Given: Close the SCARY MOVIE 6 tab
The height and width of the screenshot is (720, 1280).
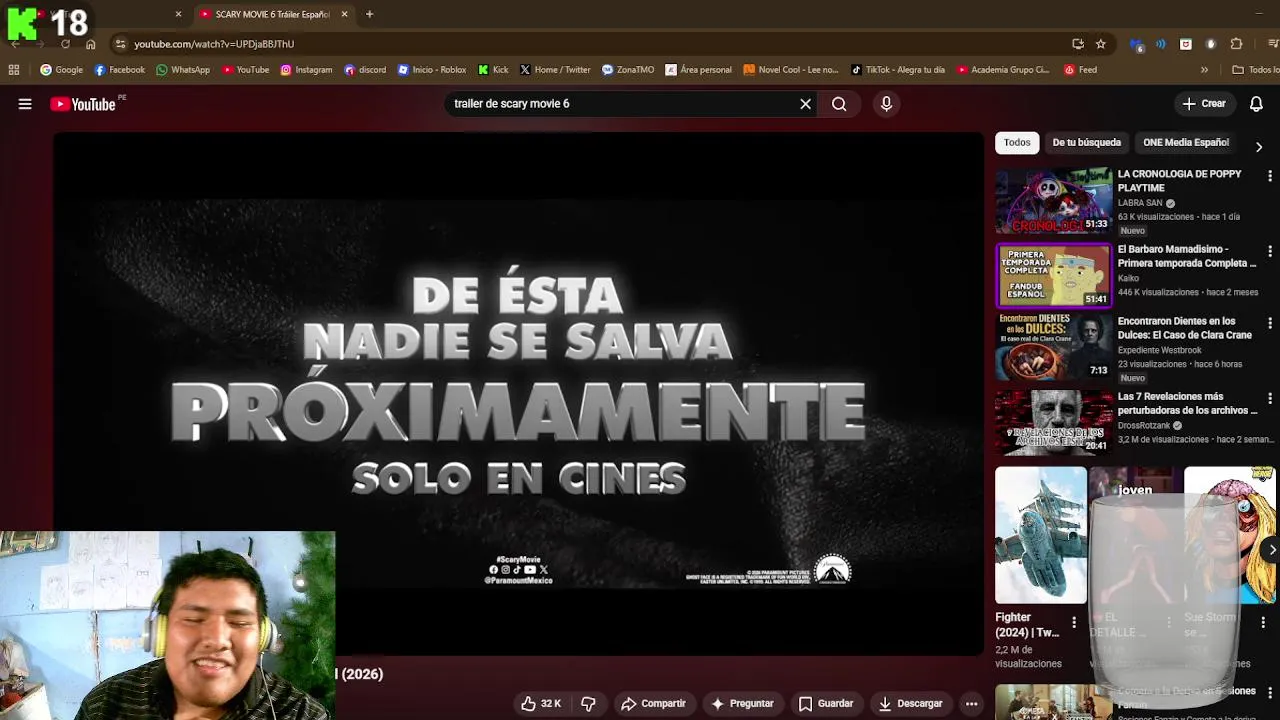Looking at the screenshot, I should coord(344,14).
